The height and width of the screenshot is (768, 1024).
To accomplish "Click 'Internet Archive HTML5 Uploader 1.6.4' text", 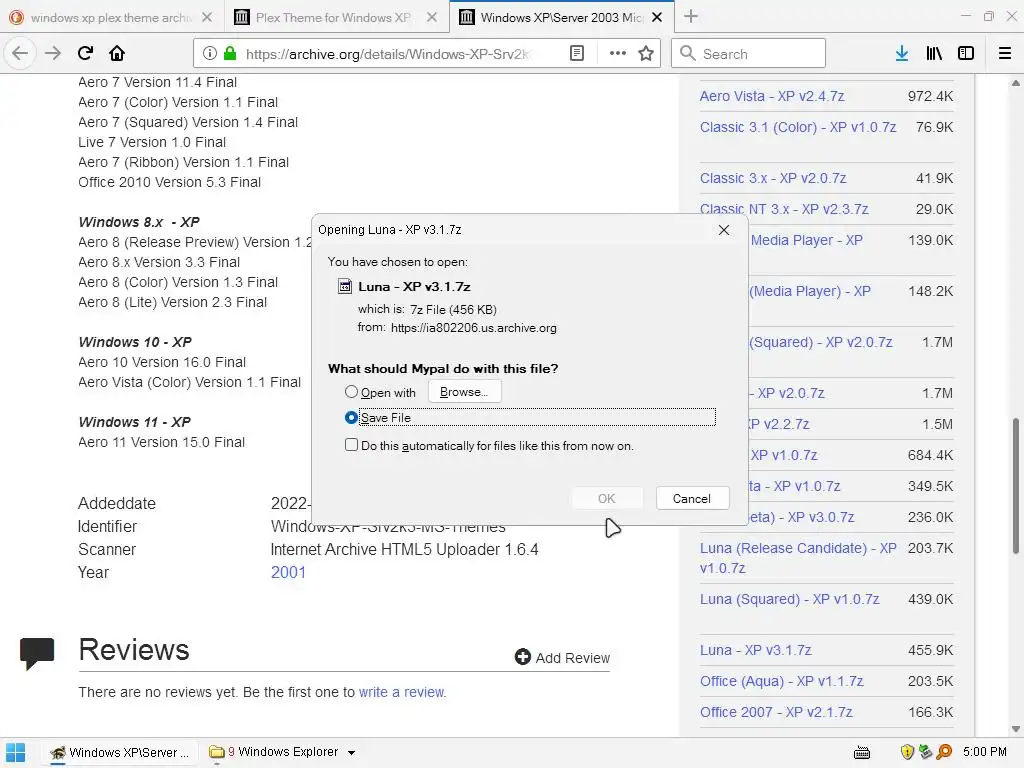I will click(x=404, y=549).
